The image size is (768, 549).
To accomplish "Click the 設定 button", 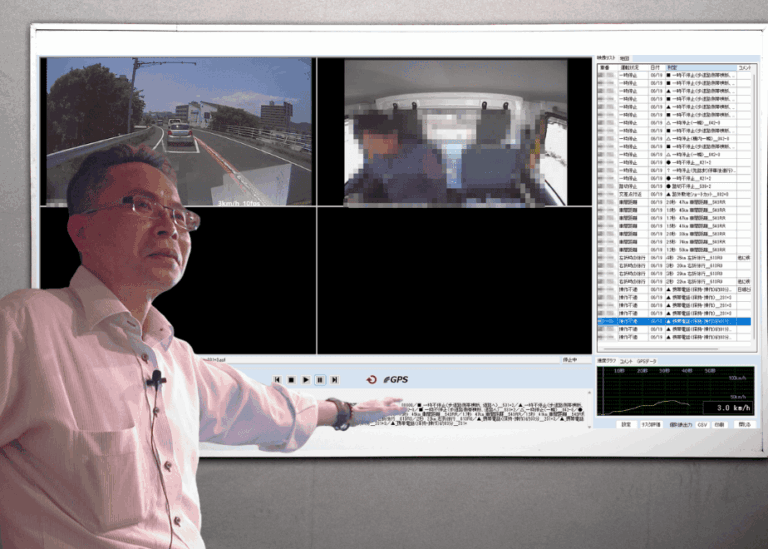I will click(626, 424).
